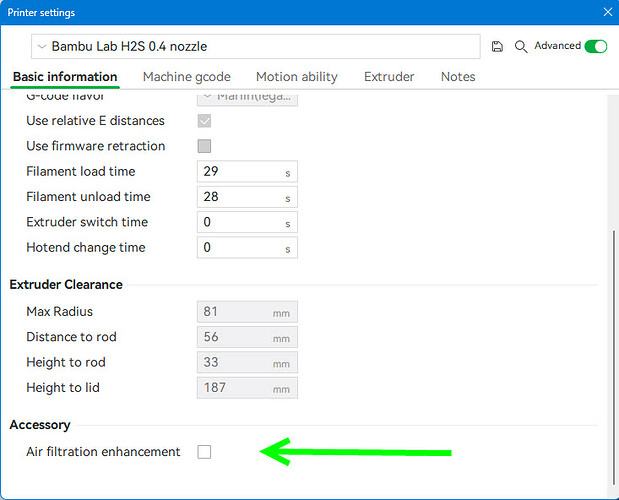Click the Hotend change time field
Viewport: 619px width, 500px height.
coord(248,247)
